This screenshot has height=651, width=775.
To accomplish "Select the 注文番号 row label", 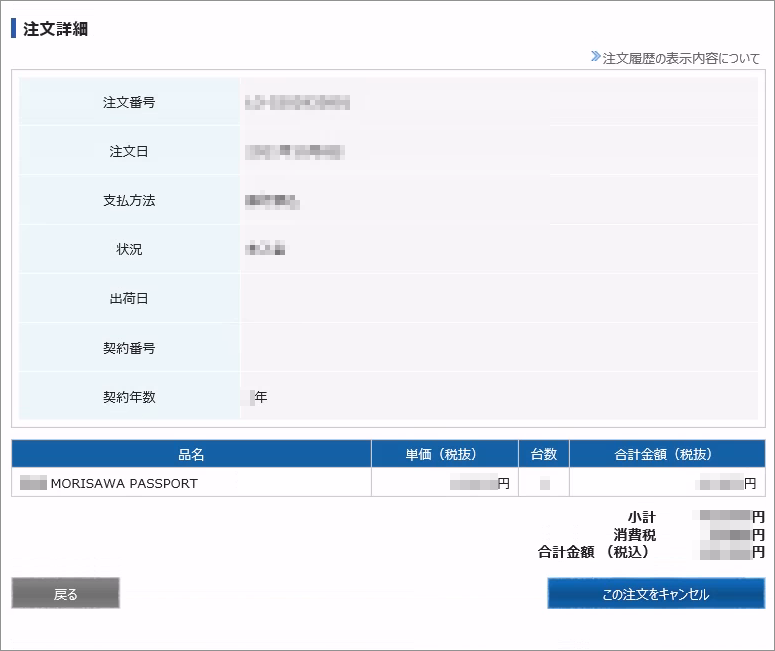I will 129,102.
